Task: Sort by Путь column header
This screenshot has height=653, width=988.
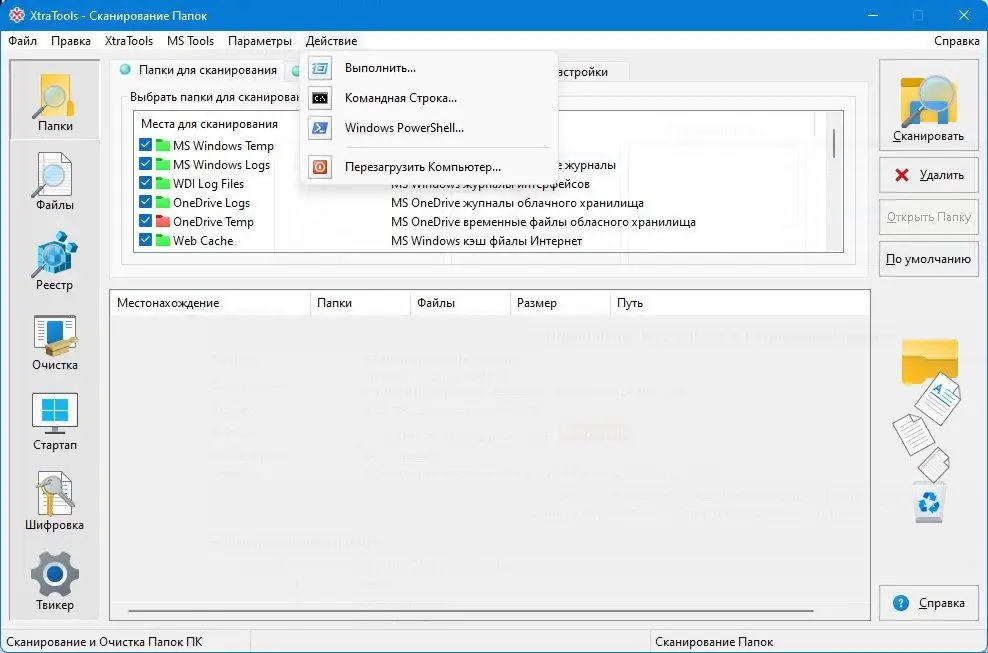Action: (x=740, y=303)
